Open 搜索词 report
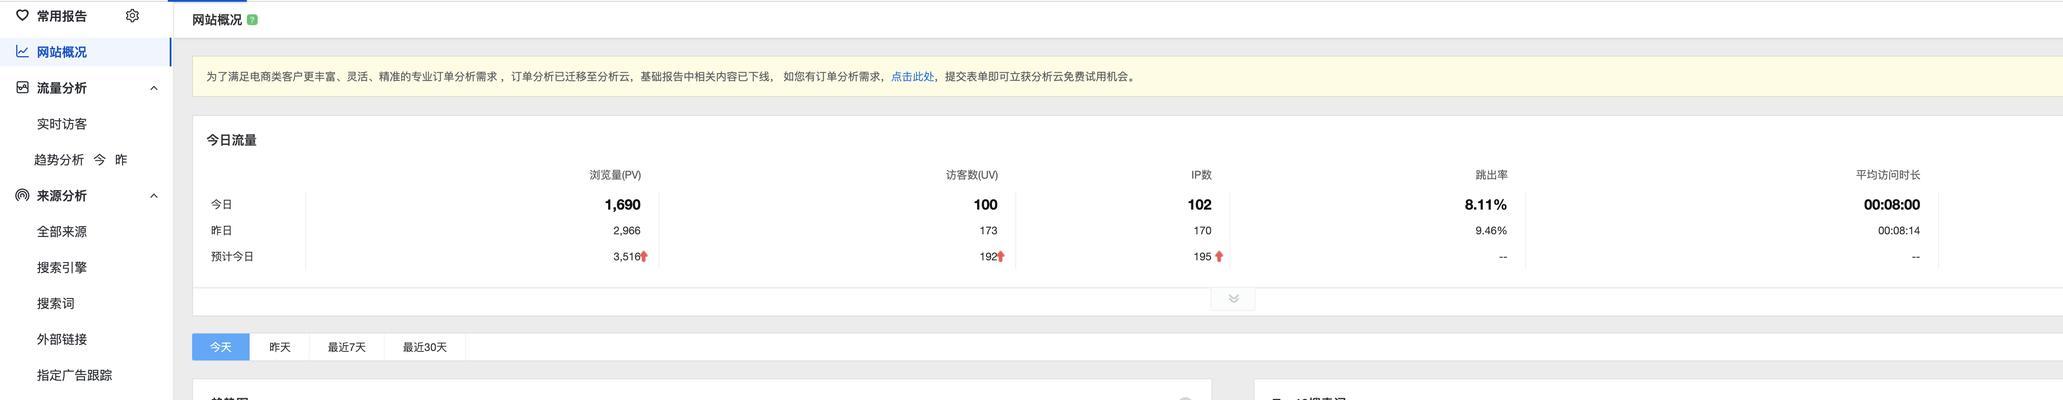 click(56, 304)
